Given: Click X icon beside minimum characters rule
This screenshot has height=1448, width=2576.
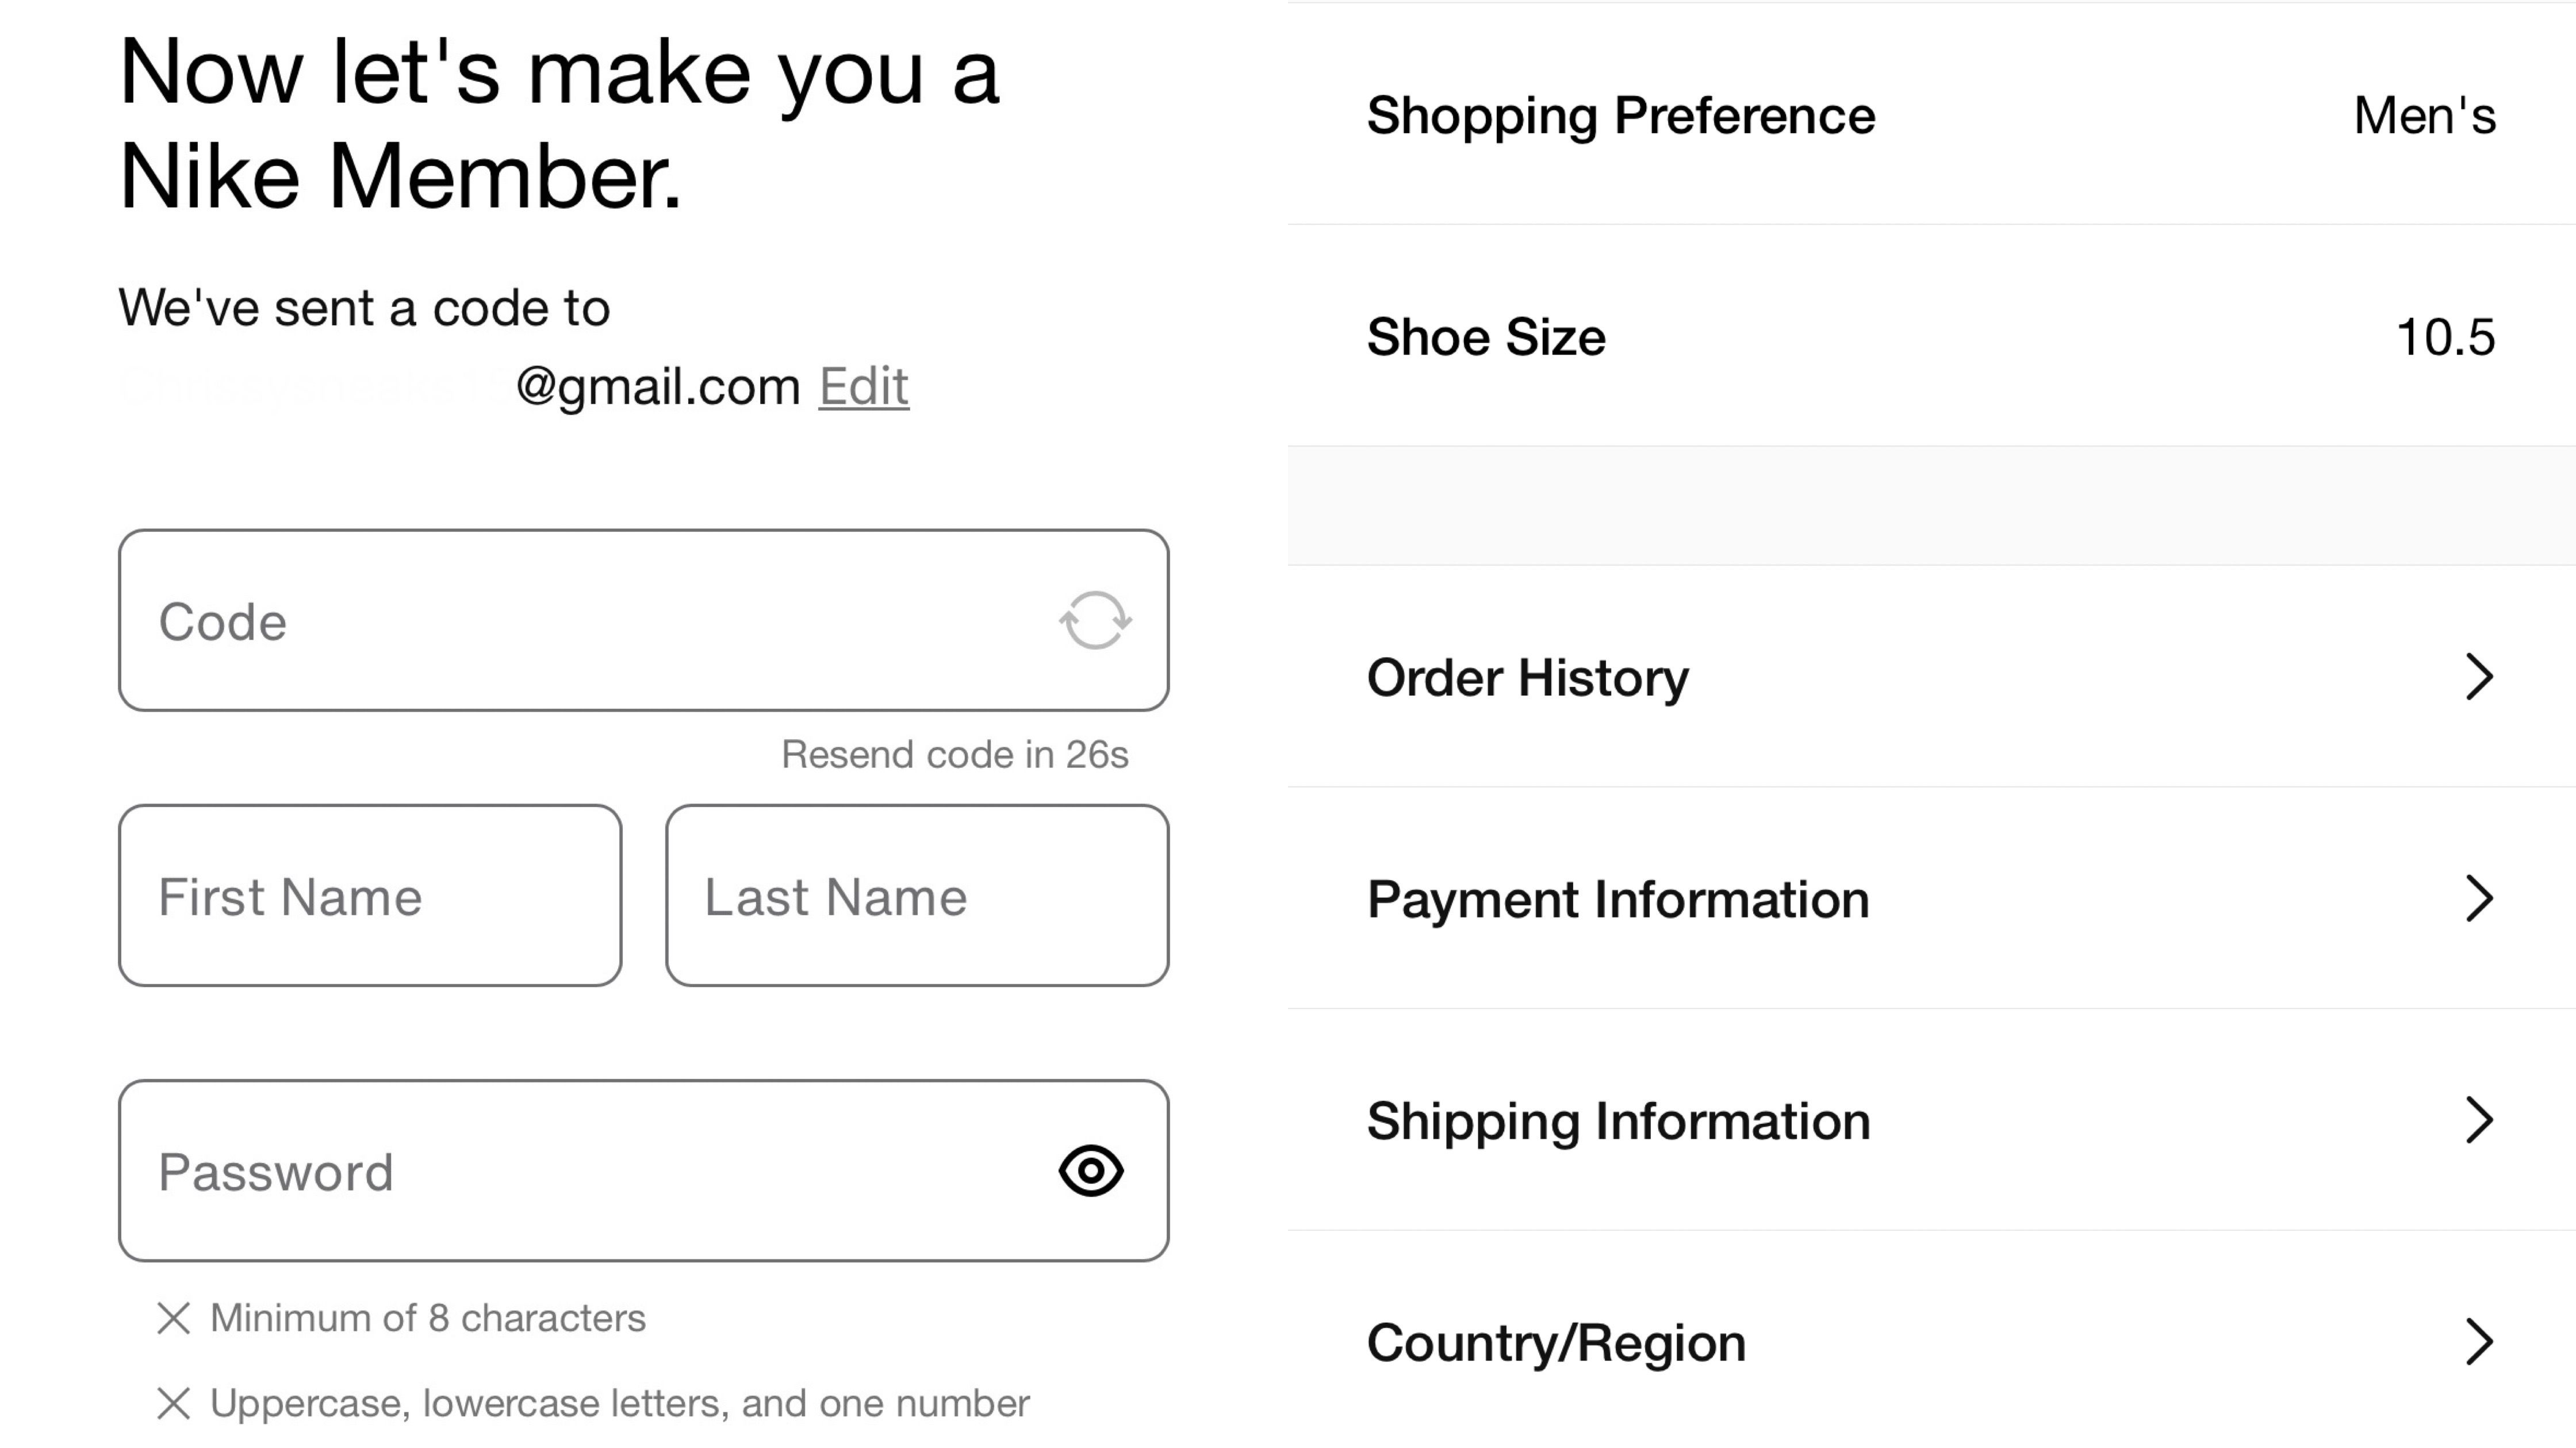Looking at the screenshot, I should [174, 1318].
